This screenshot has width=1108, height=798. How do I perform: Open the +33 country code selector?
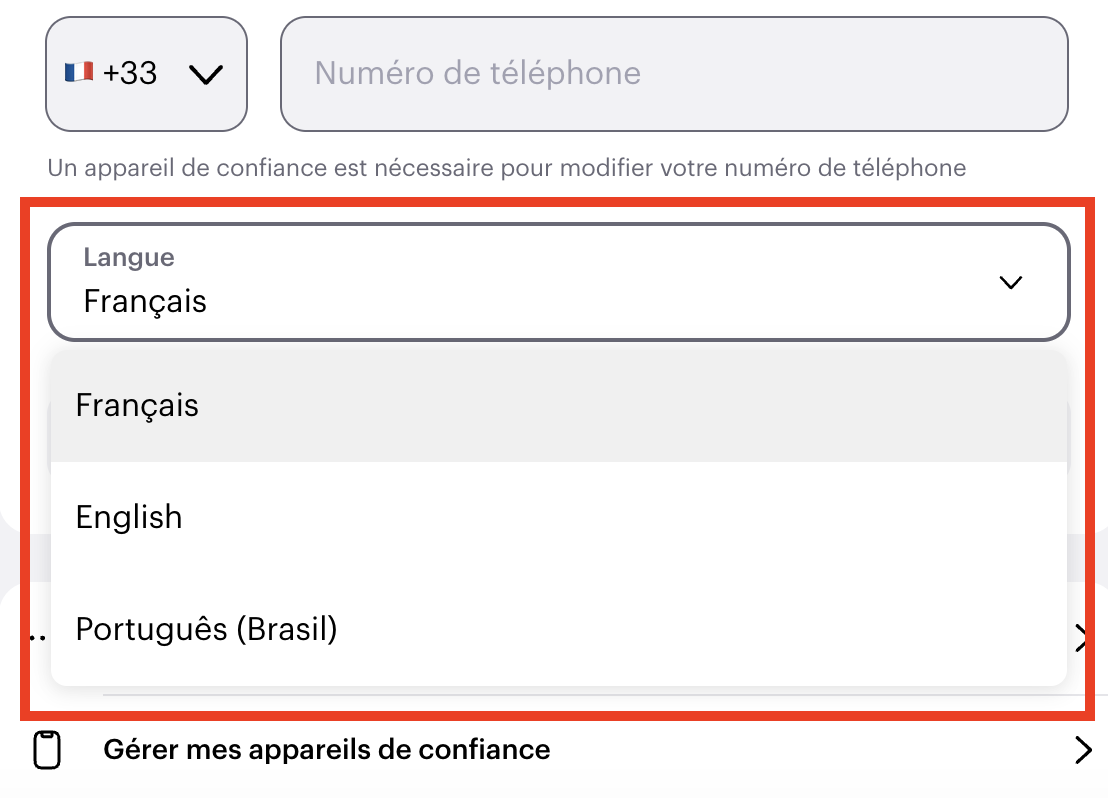[146, 74]
